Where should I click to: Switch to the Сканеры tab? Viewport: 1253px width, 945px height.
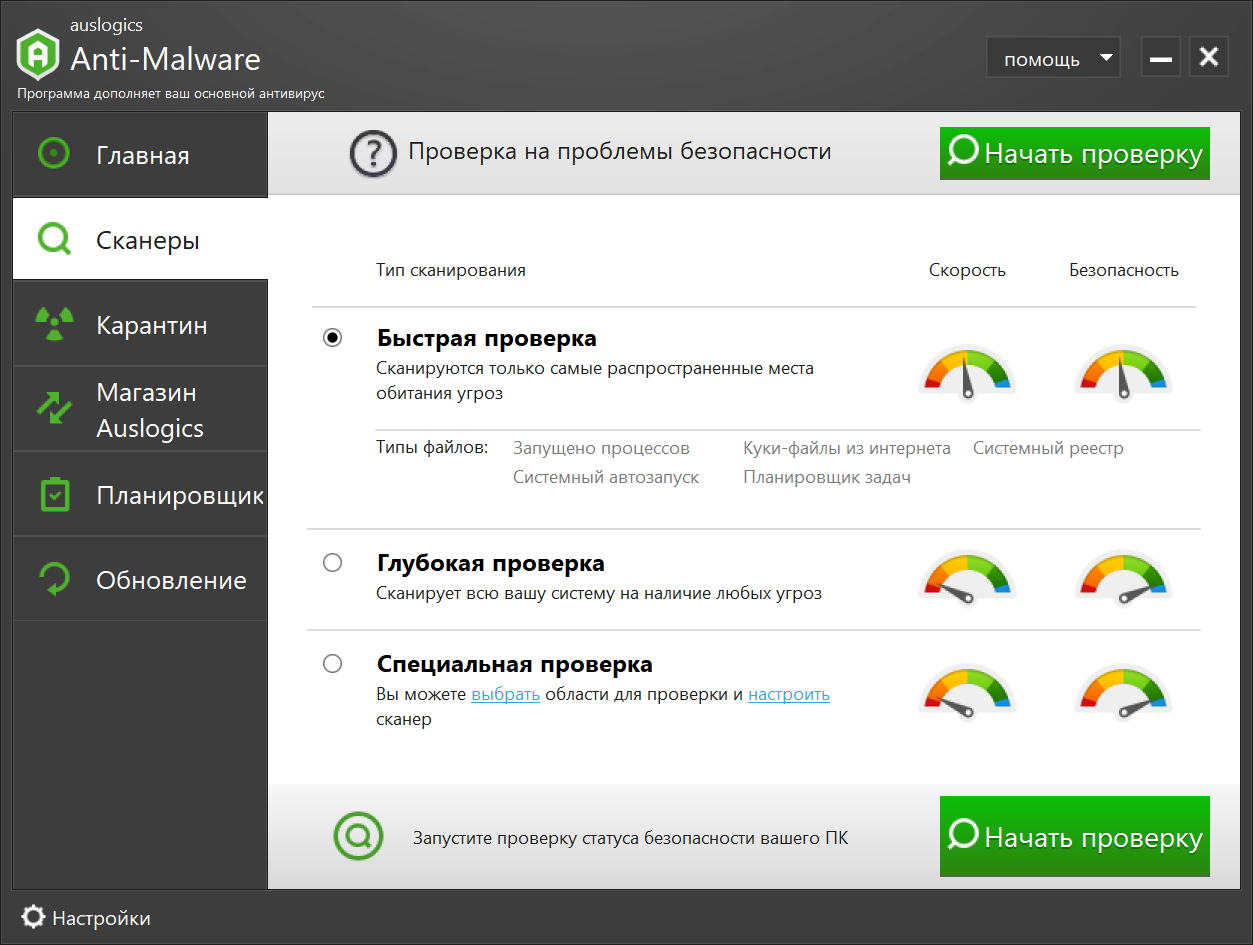140,239
